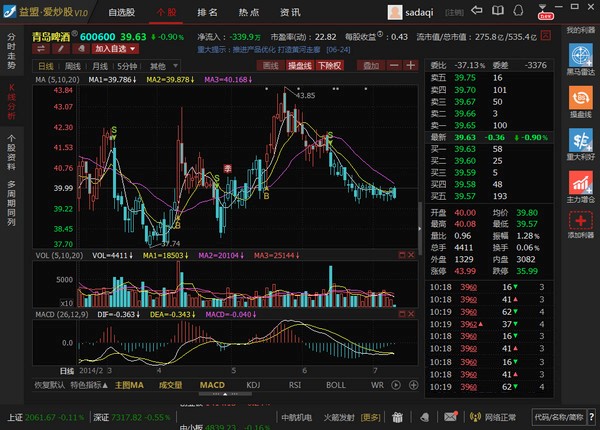The width and height of the screenshot is (600, 430).
Task: Open 分时走势 in left sidebar
Action: [11, 51]
